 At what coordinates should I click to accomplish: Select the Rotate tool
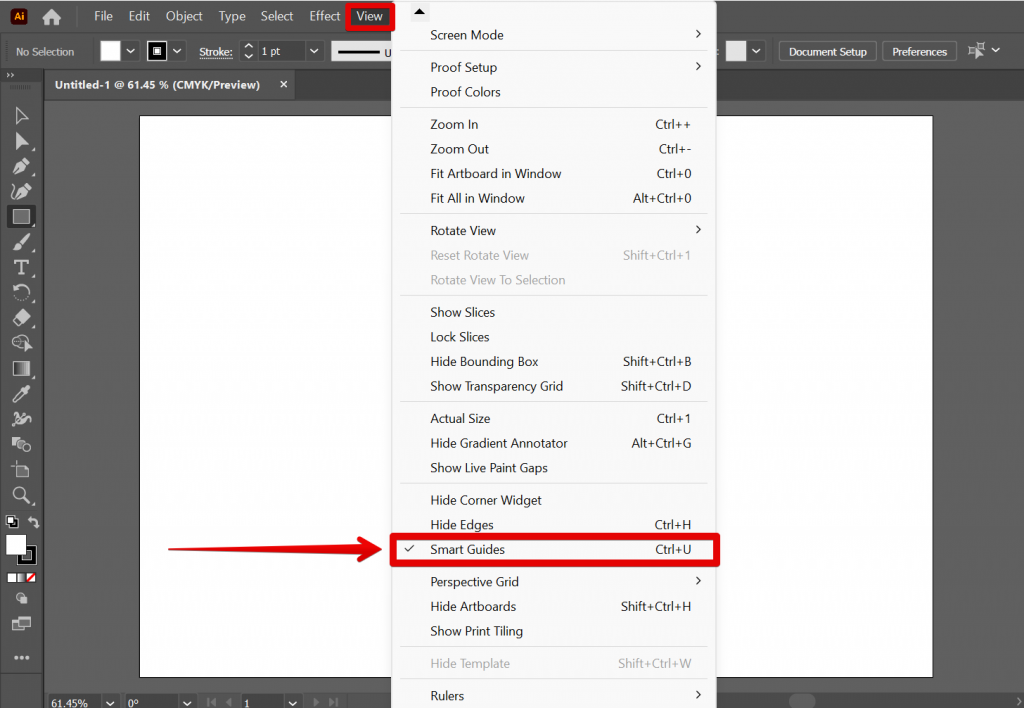pyautogui.click(x=20, y=292)
